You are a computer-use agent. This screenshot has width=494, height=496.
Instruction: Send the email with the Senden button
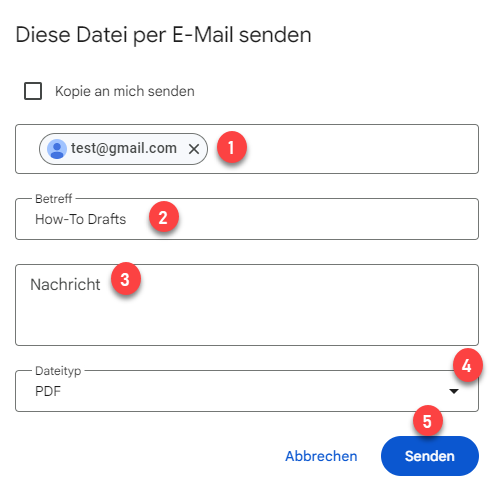click(430, 456)
